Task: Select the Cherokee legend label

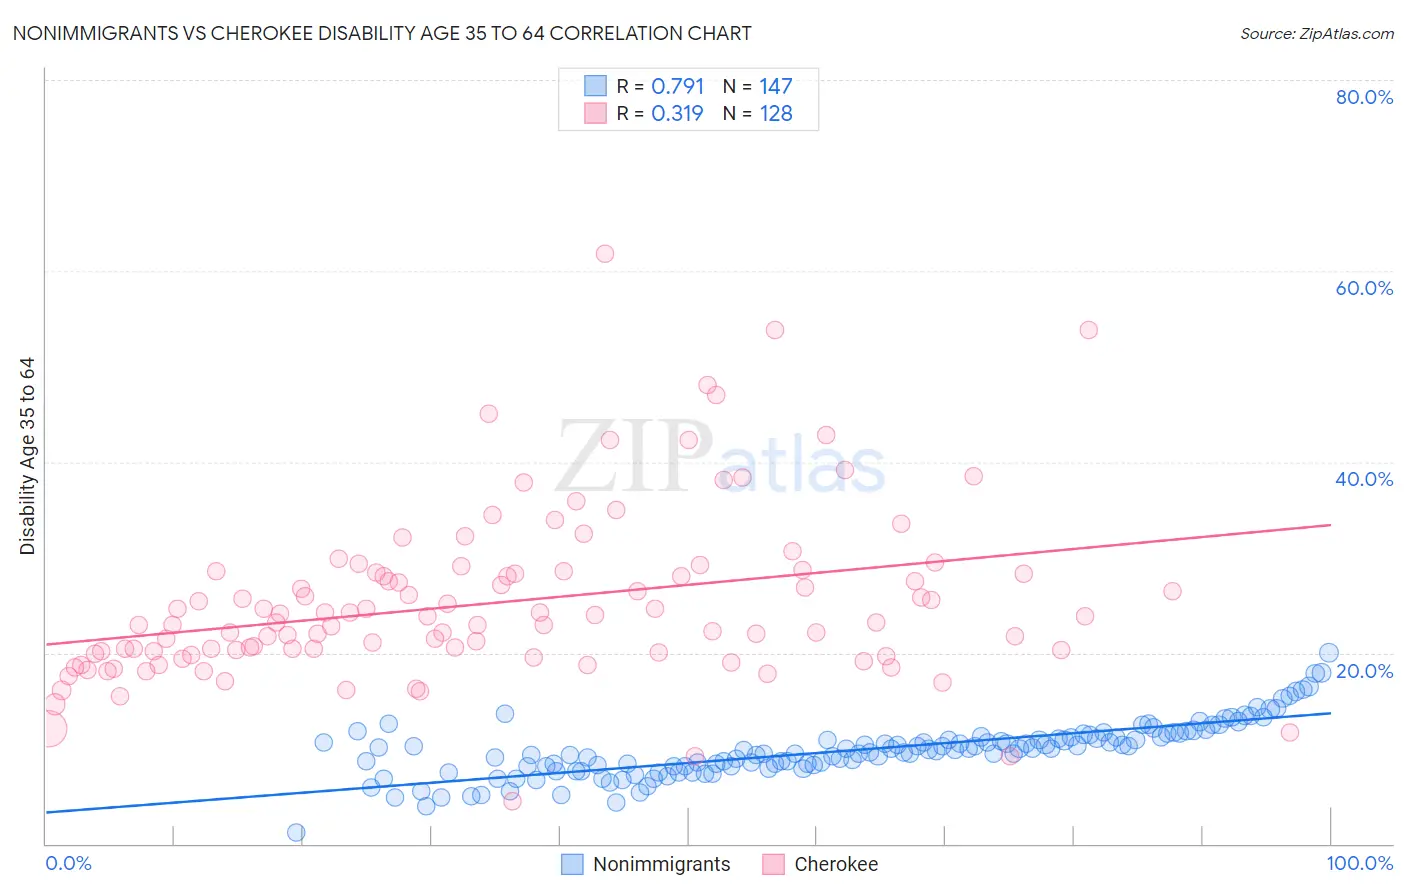Action: pos(836,864)
